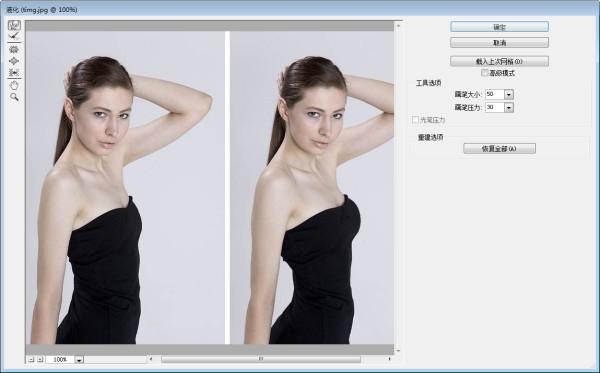Screen dimensions: 600x373
Task: Open the brush pressure dropdown arrow
Action: pos(509,108)
